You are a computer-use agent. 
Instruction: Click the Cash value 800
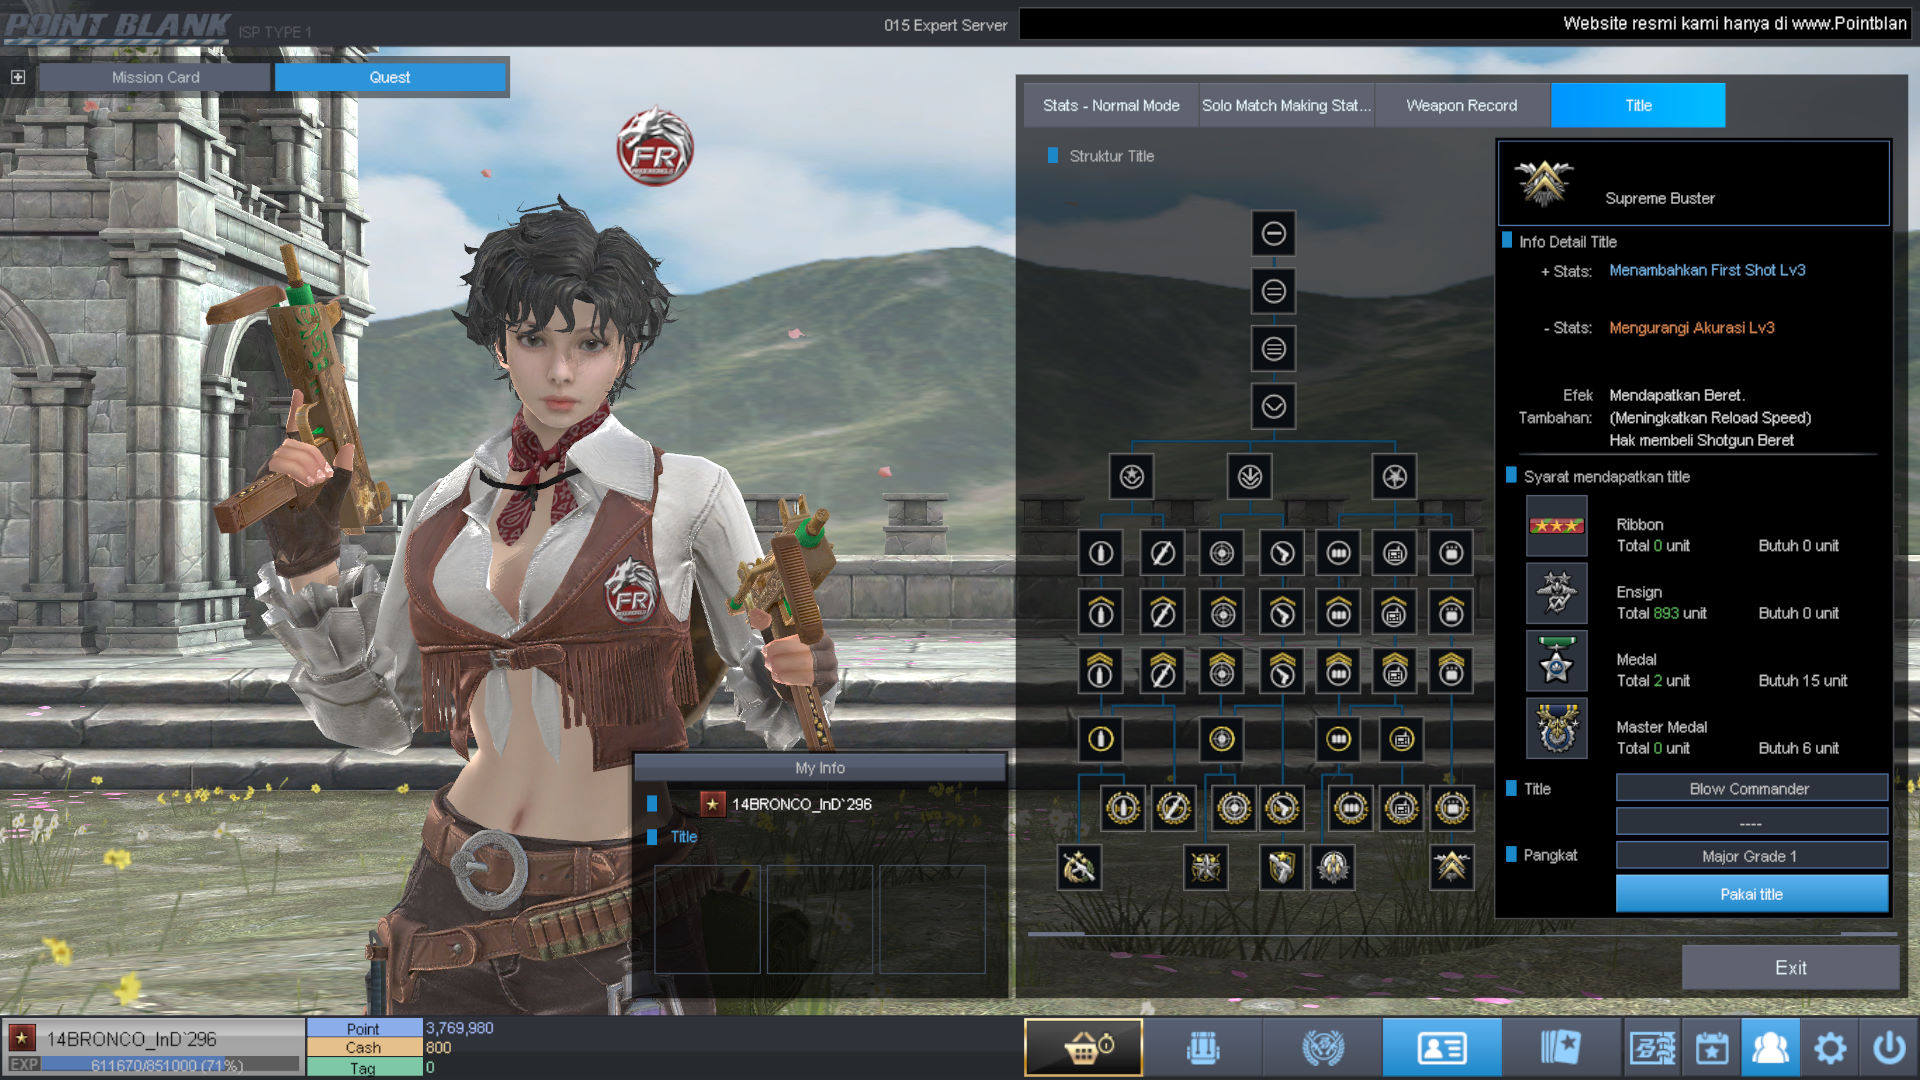click(x=438, y=1047)
